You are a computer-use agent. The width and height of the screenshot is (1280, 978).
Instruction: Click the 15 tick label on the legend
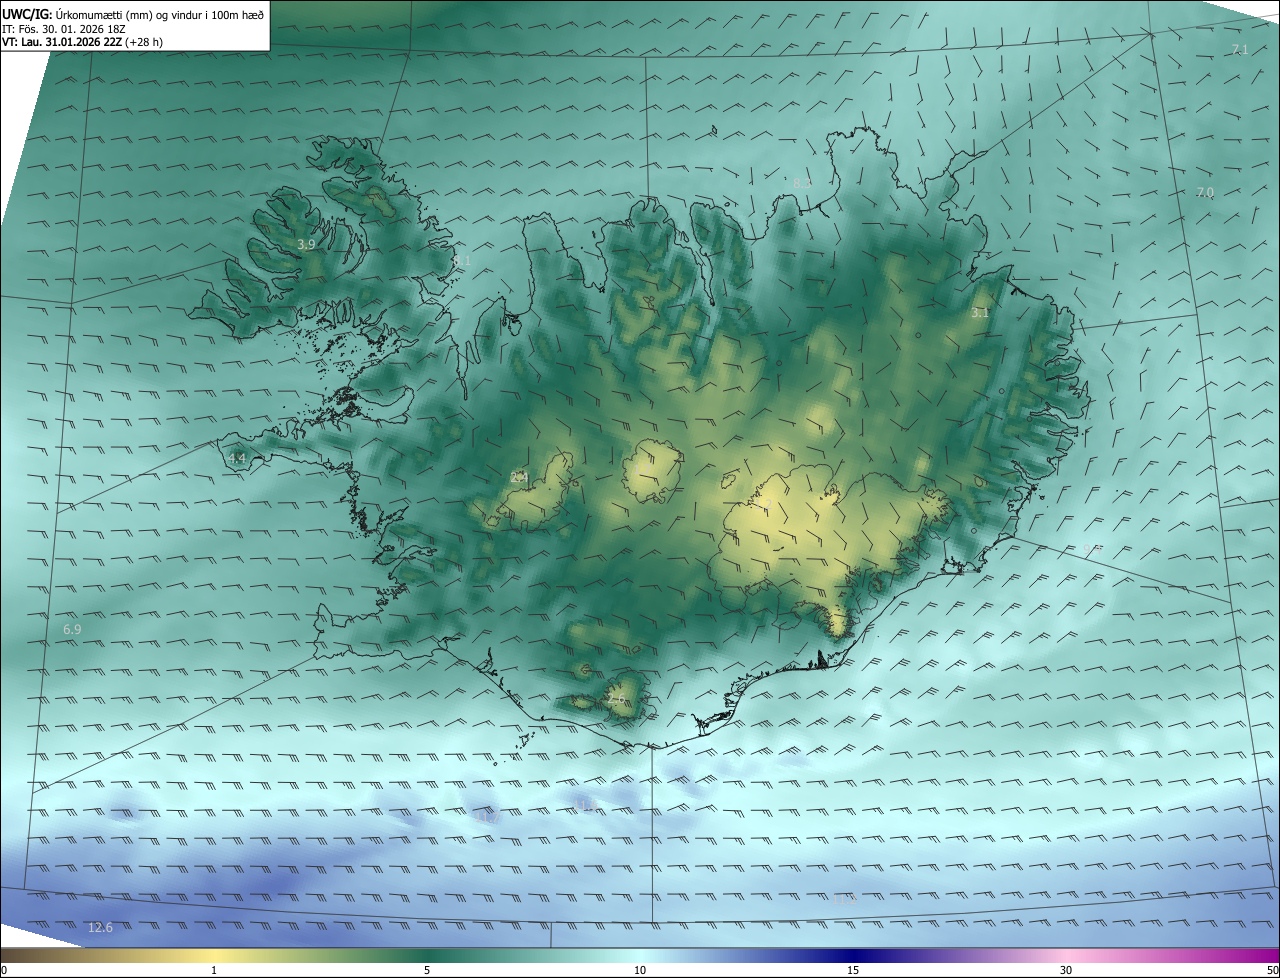coord(853,970)
